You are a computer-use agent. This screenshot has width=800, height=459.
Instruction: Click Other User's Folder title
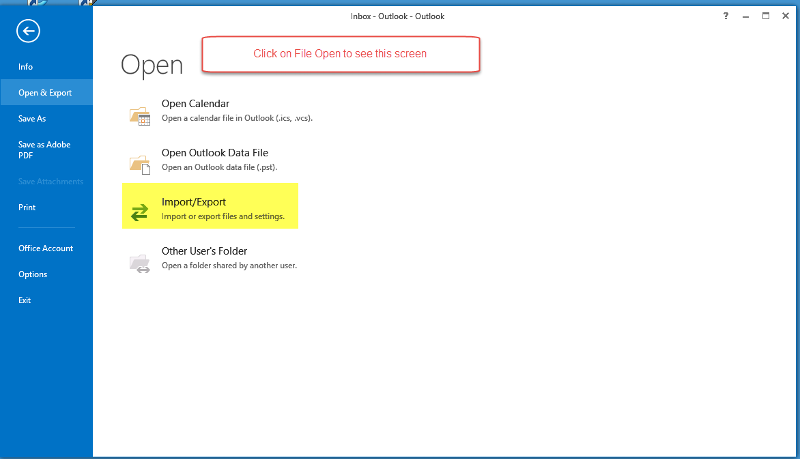[204, 251]
